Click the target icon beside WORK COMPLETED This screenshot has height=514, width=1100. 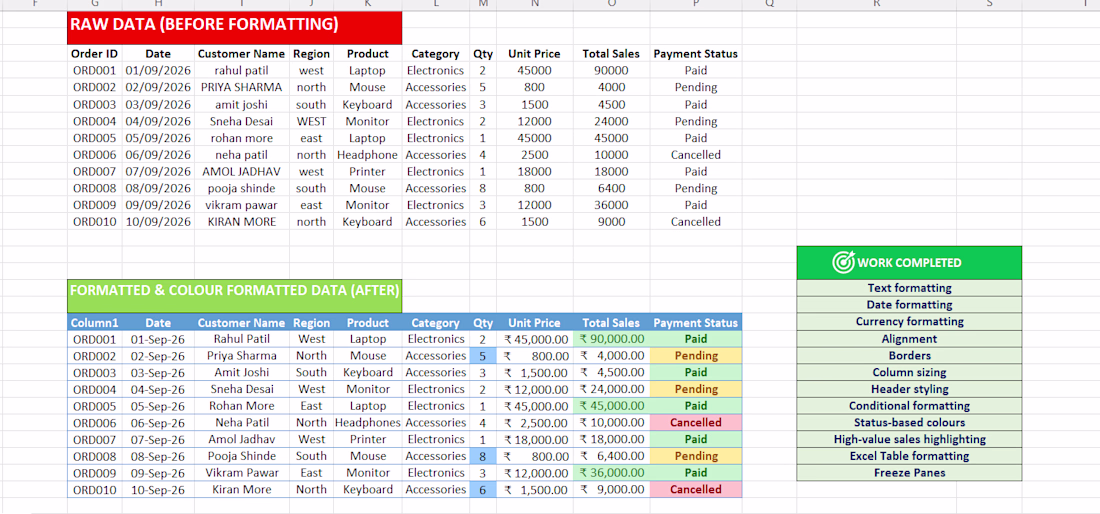[843, 262]
